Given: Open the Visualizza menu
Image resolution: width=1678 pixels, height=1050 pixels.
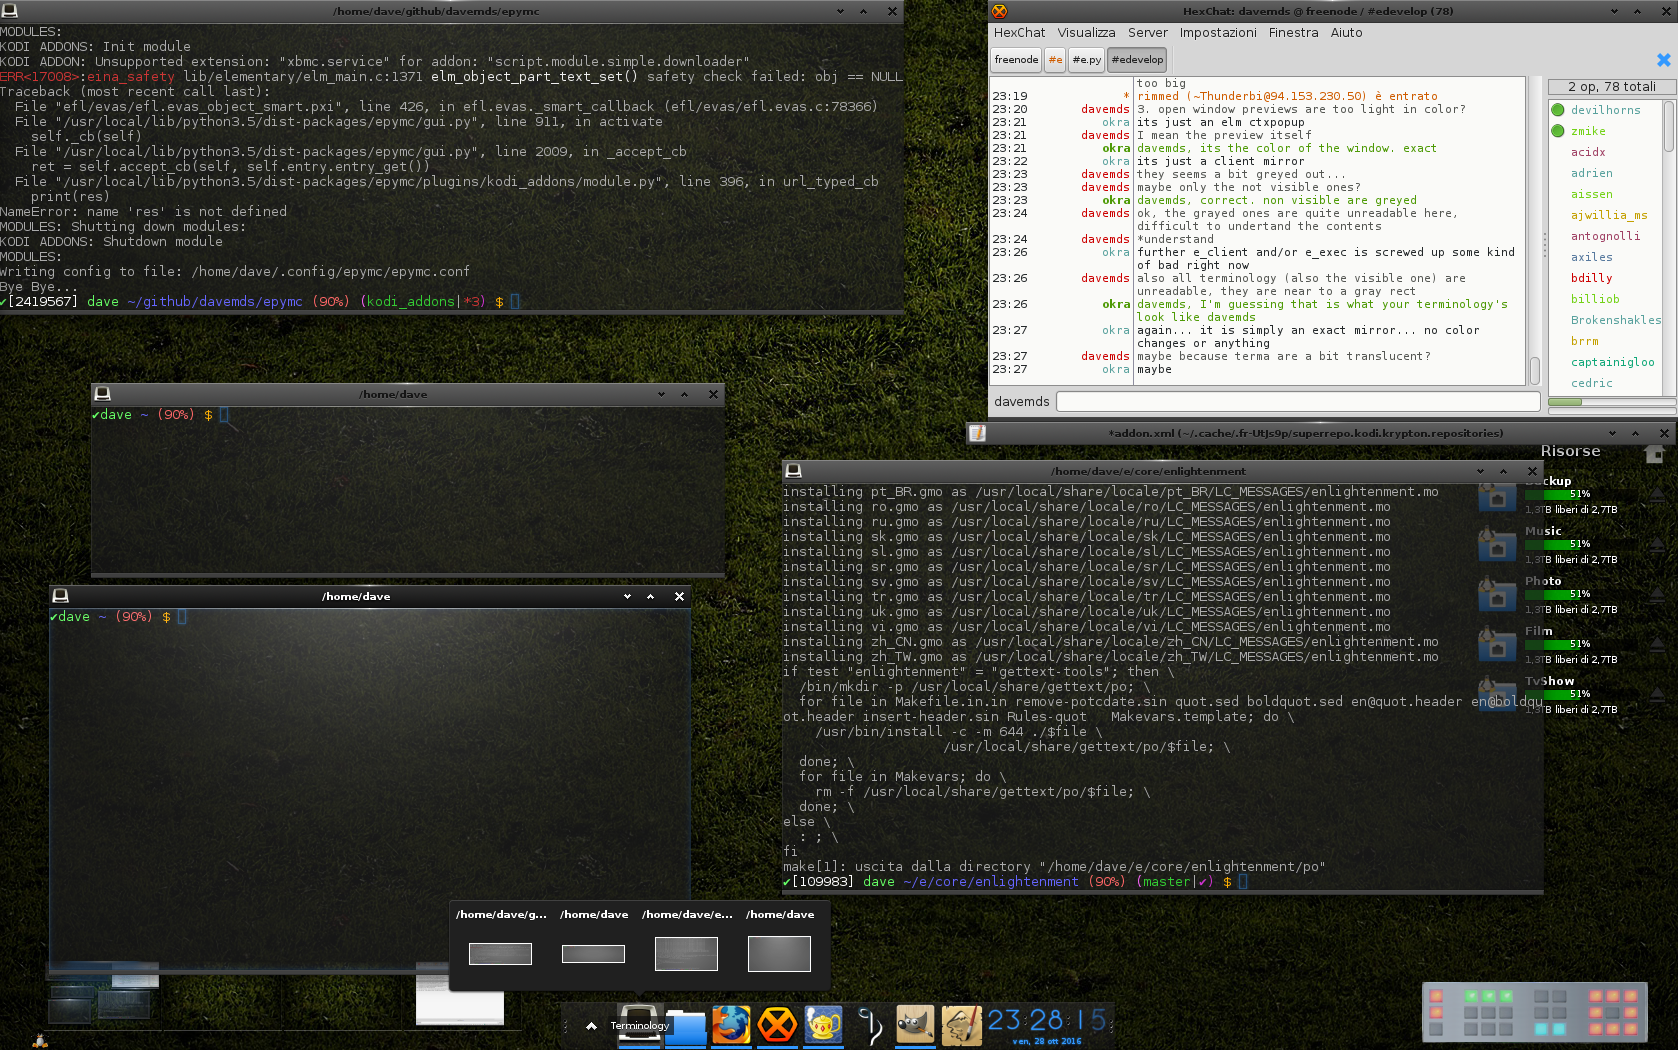Looking at the screenshot, I should click(x=1086, y=33).
